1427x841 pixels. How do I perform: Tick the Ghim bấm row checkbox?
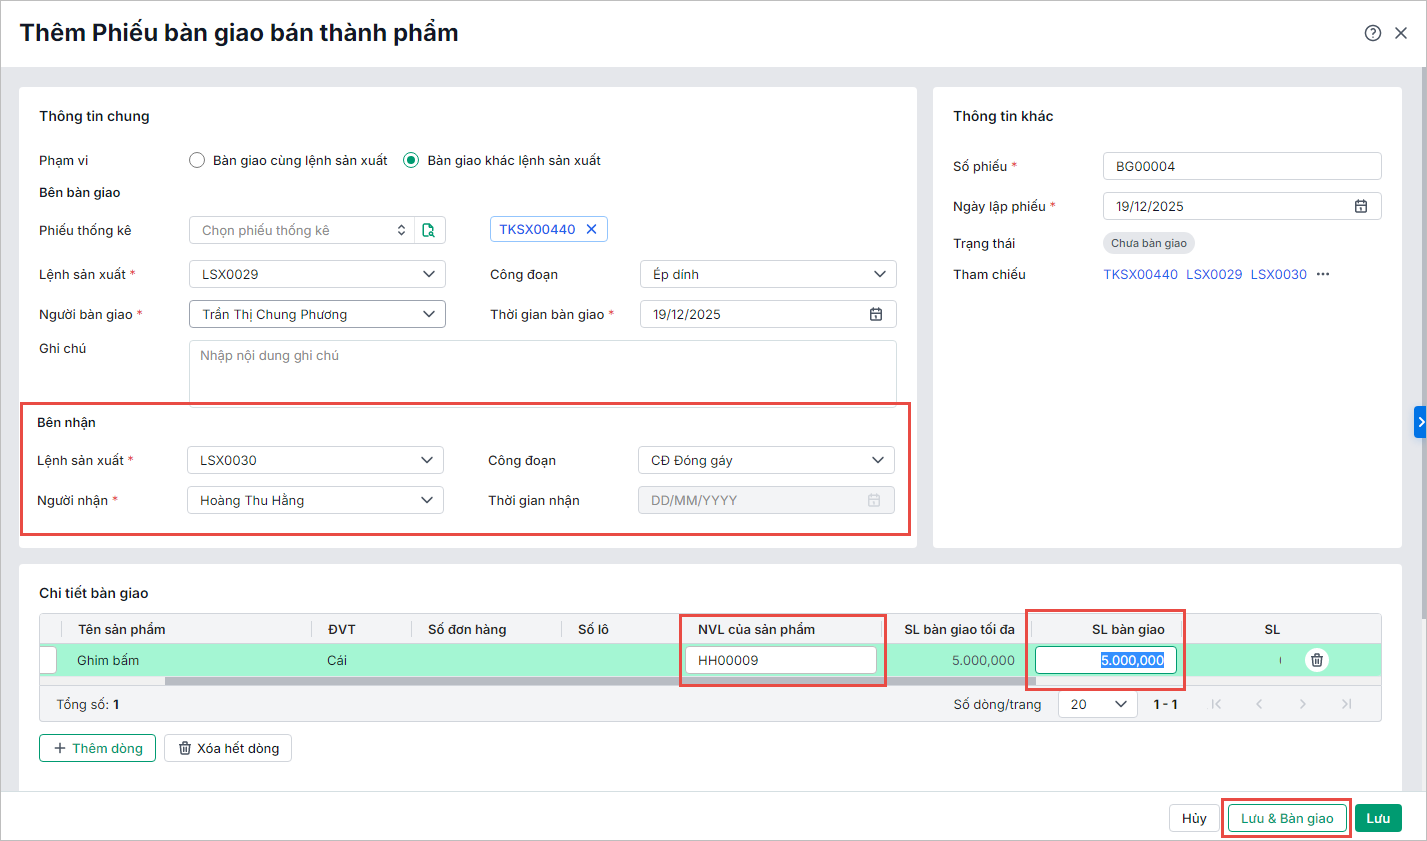tap(48, 660)
